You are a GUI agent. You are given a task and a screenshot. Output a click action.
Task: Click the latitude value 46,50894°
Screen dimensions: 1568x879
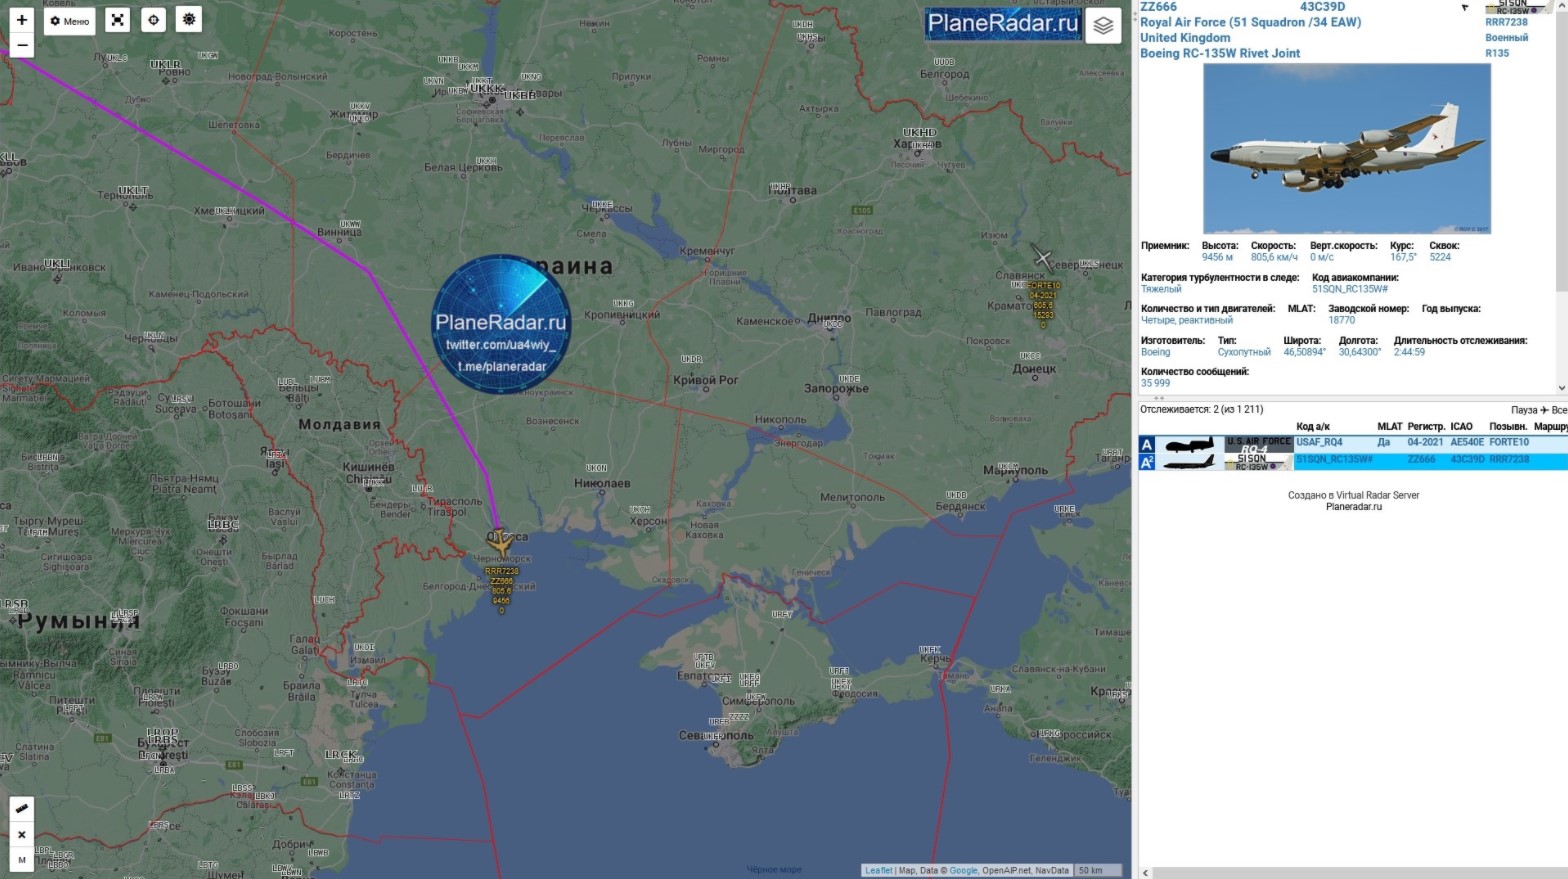(x=1304, y=352)
